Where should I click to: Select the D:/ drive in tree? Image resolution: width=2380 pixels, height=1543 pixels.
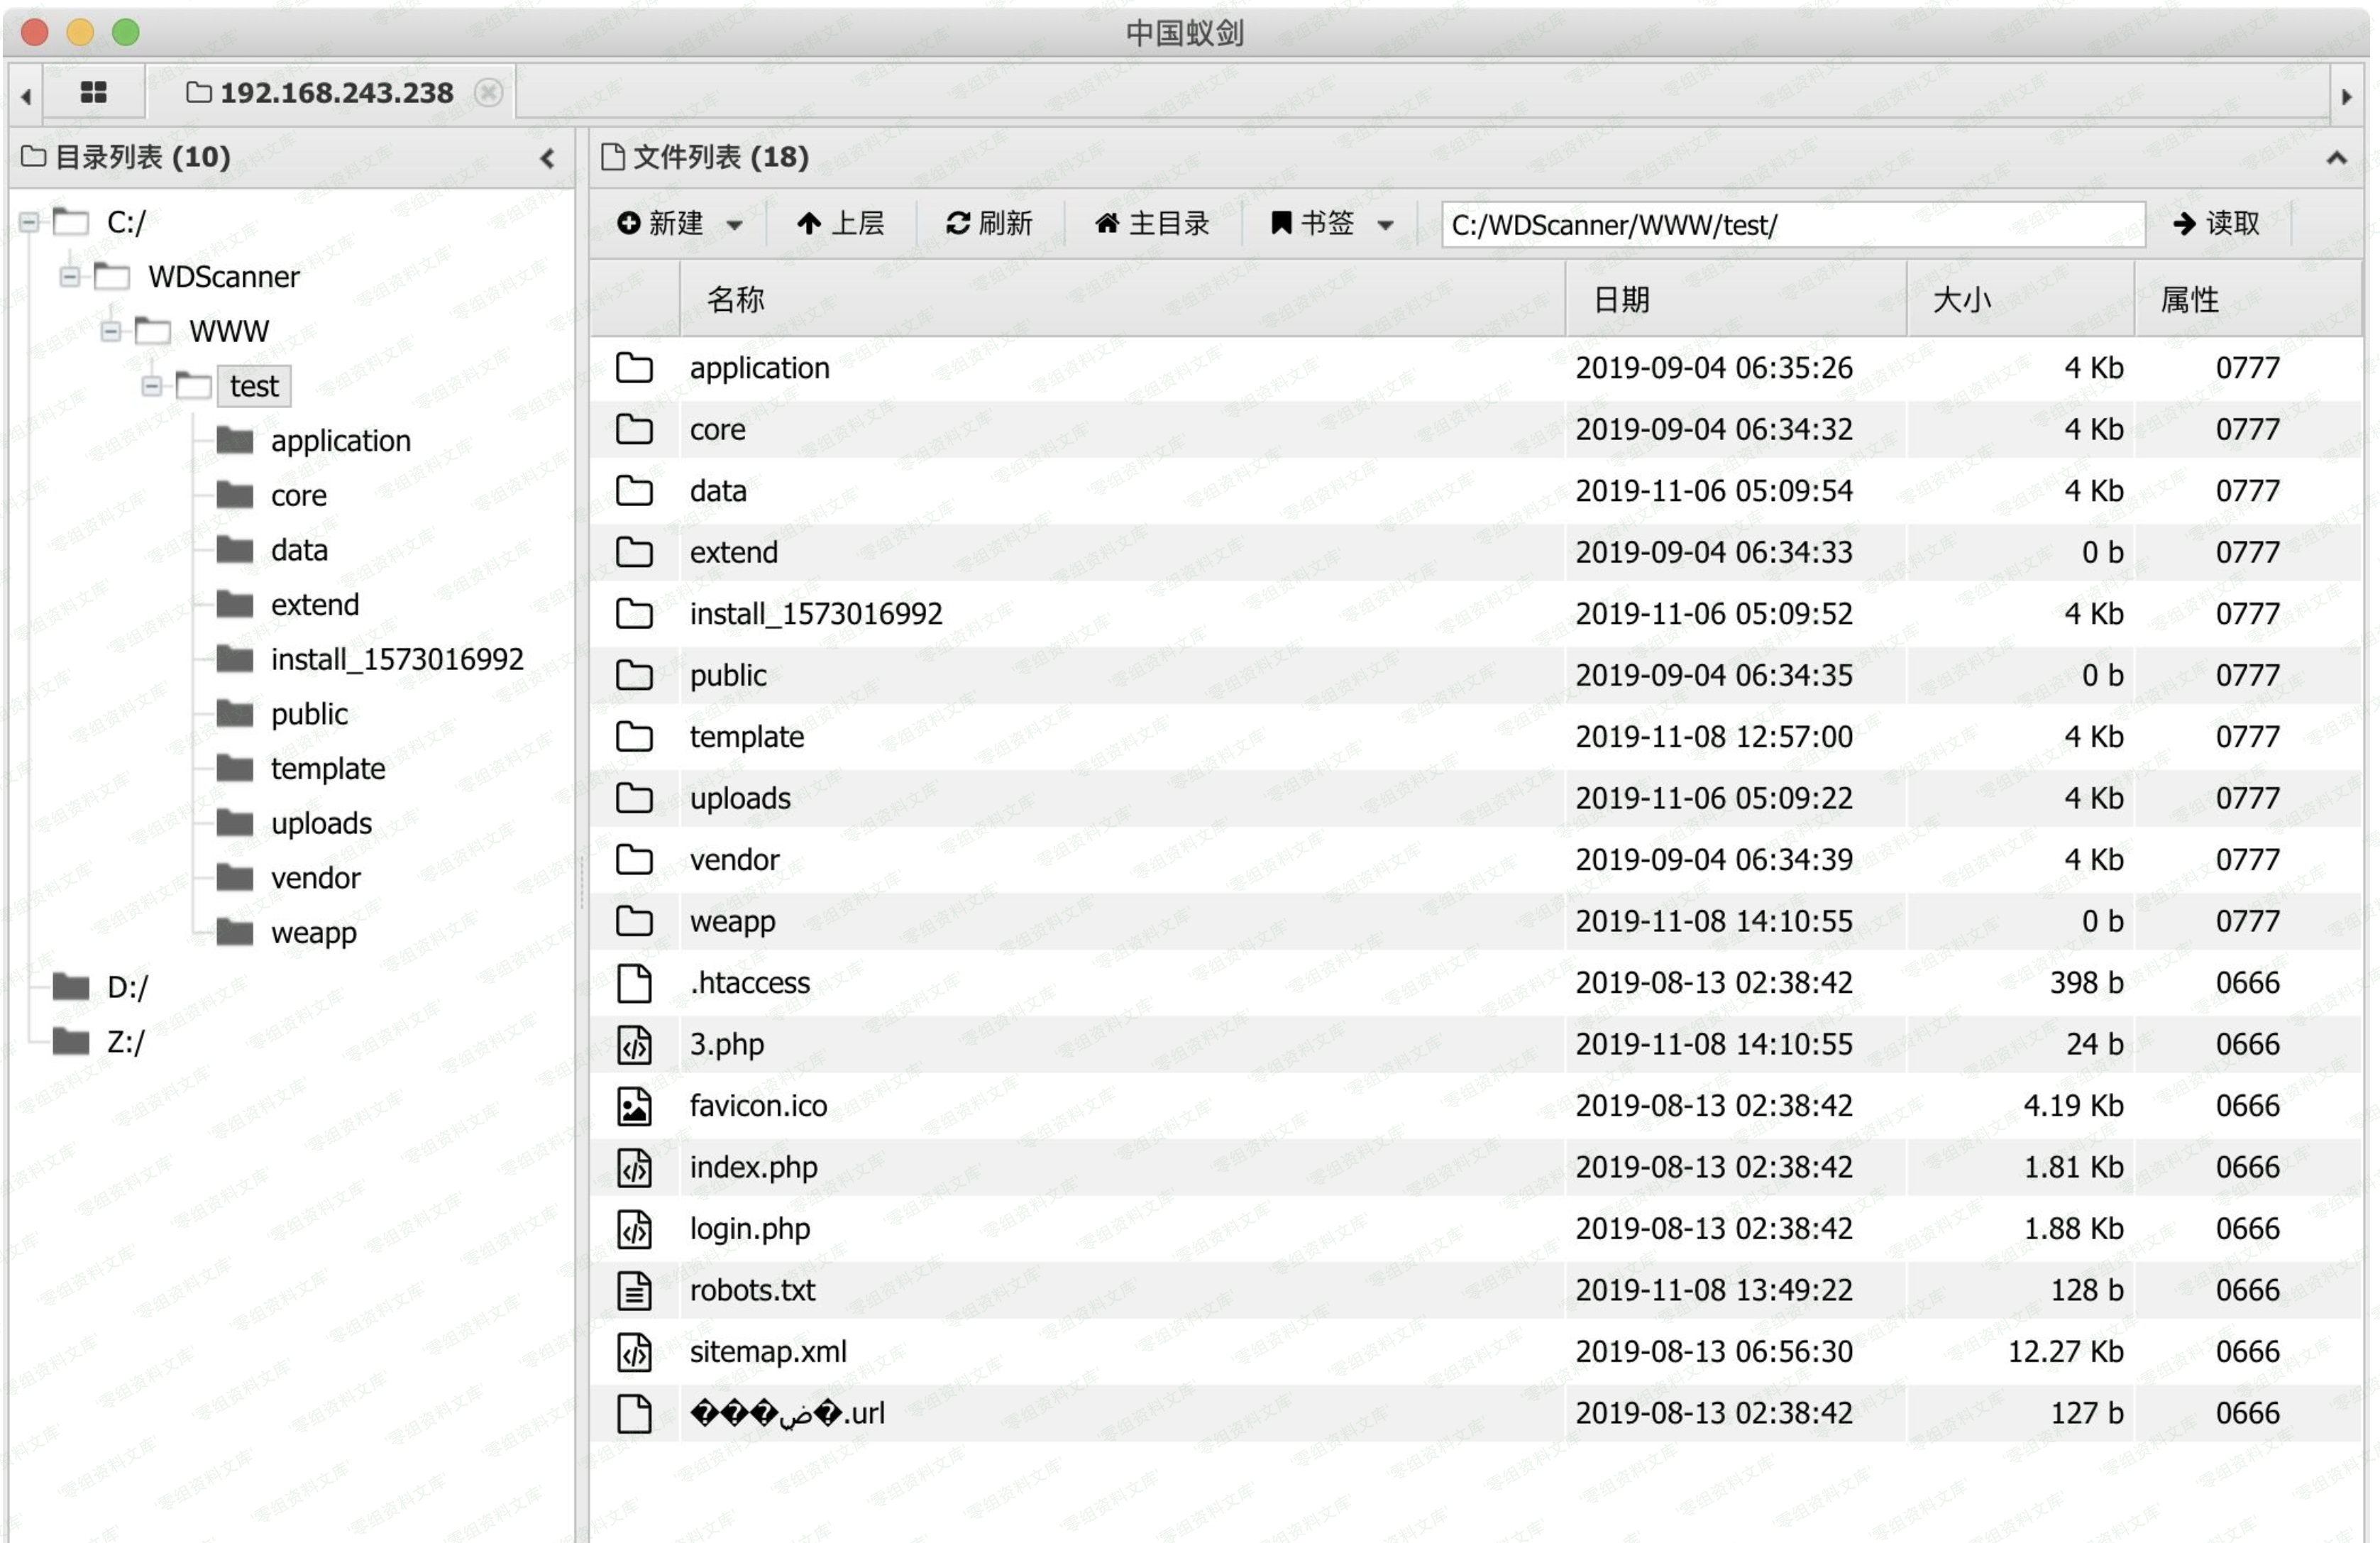tap(126, 987)
